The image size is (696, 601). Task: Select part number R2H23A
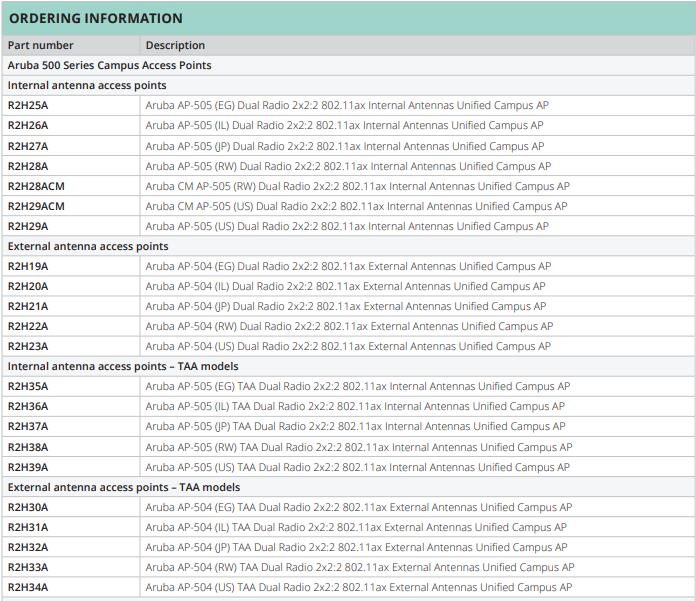[28, 346]
